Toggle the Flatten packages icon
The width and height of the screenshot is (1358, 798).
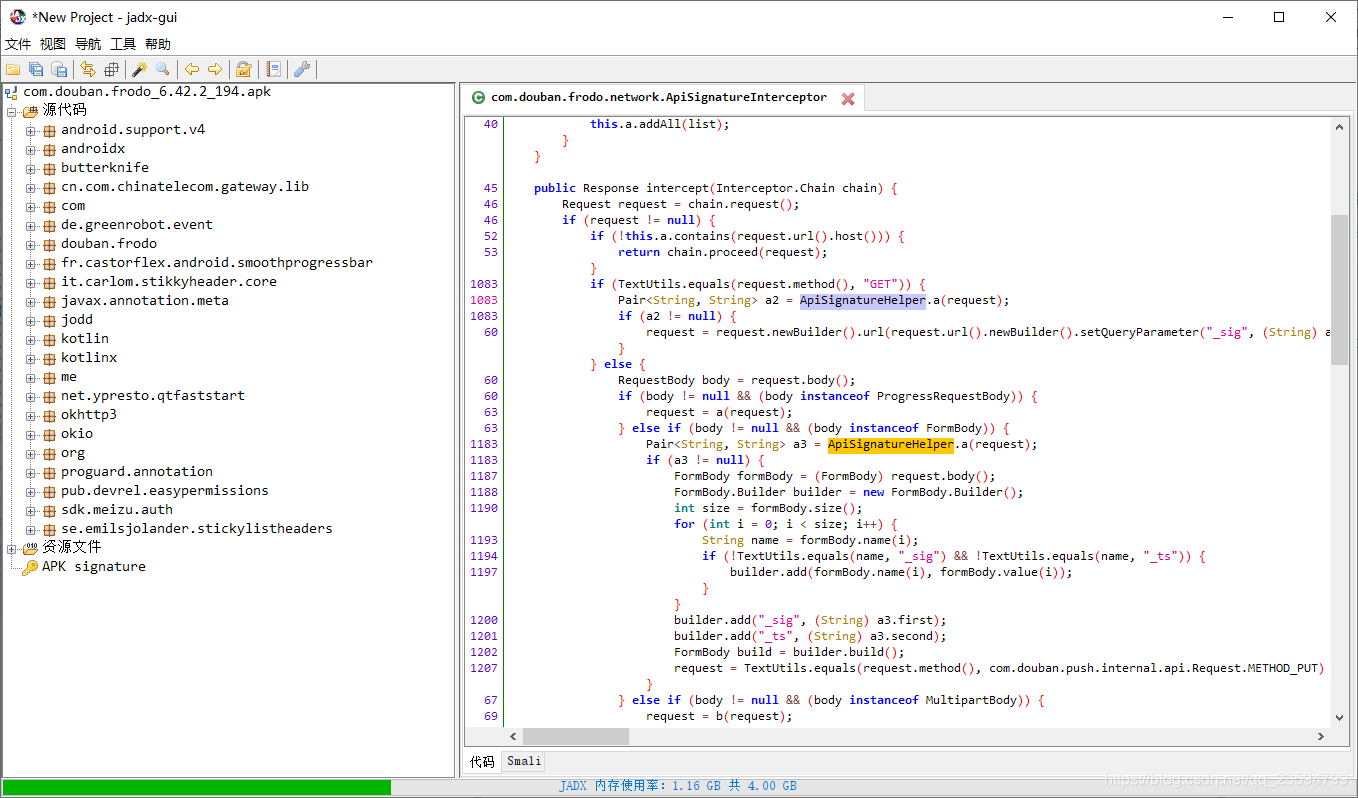[112, 69]
